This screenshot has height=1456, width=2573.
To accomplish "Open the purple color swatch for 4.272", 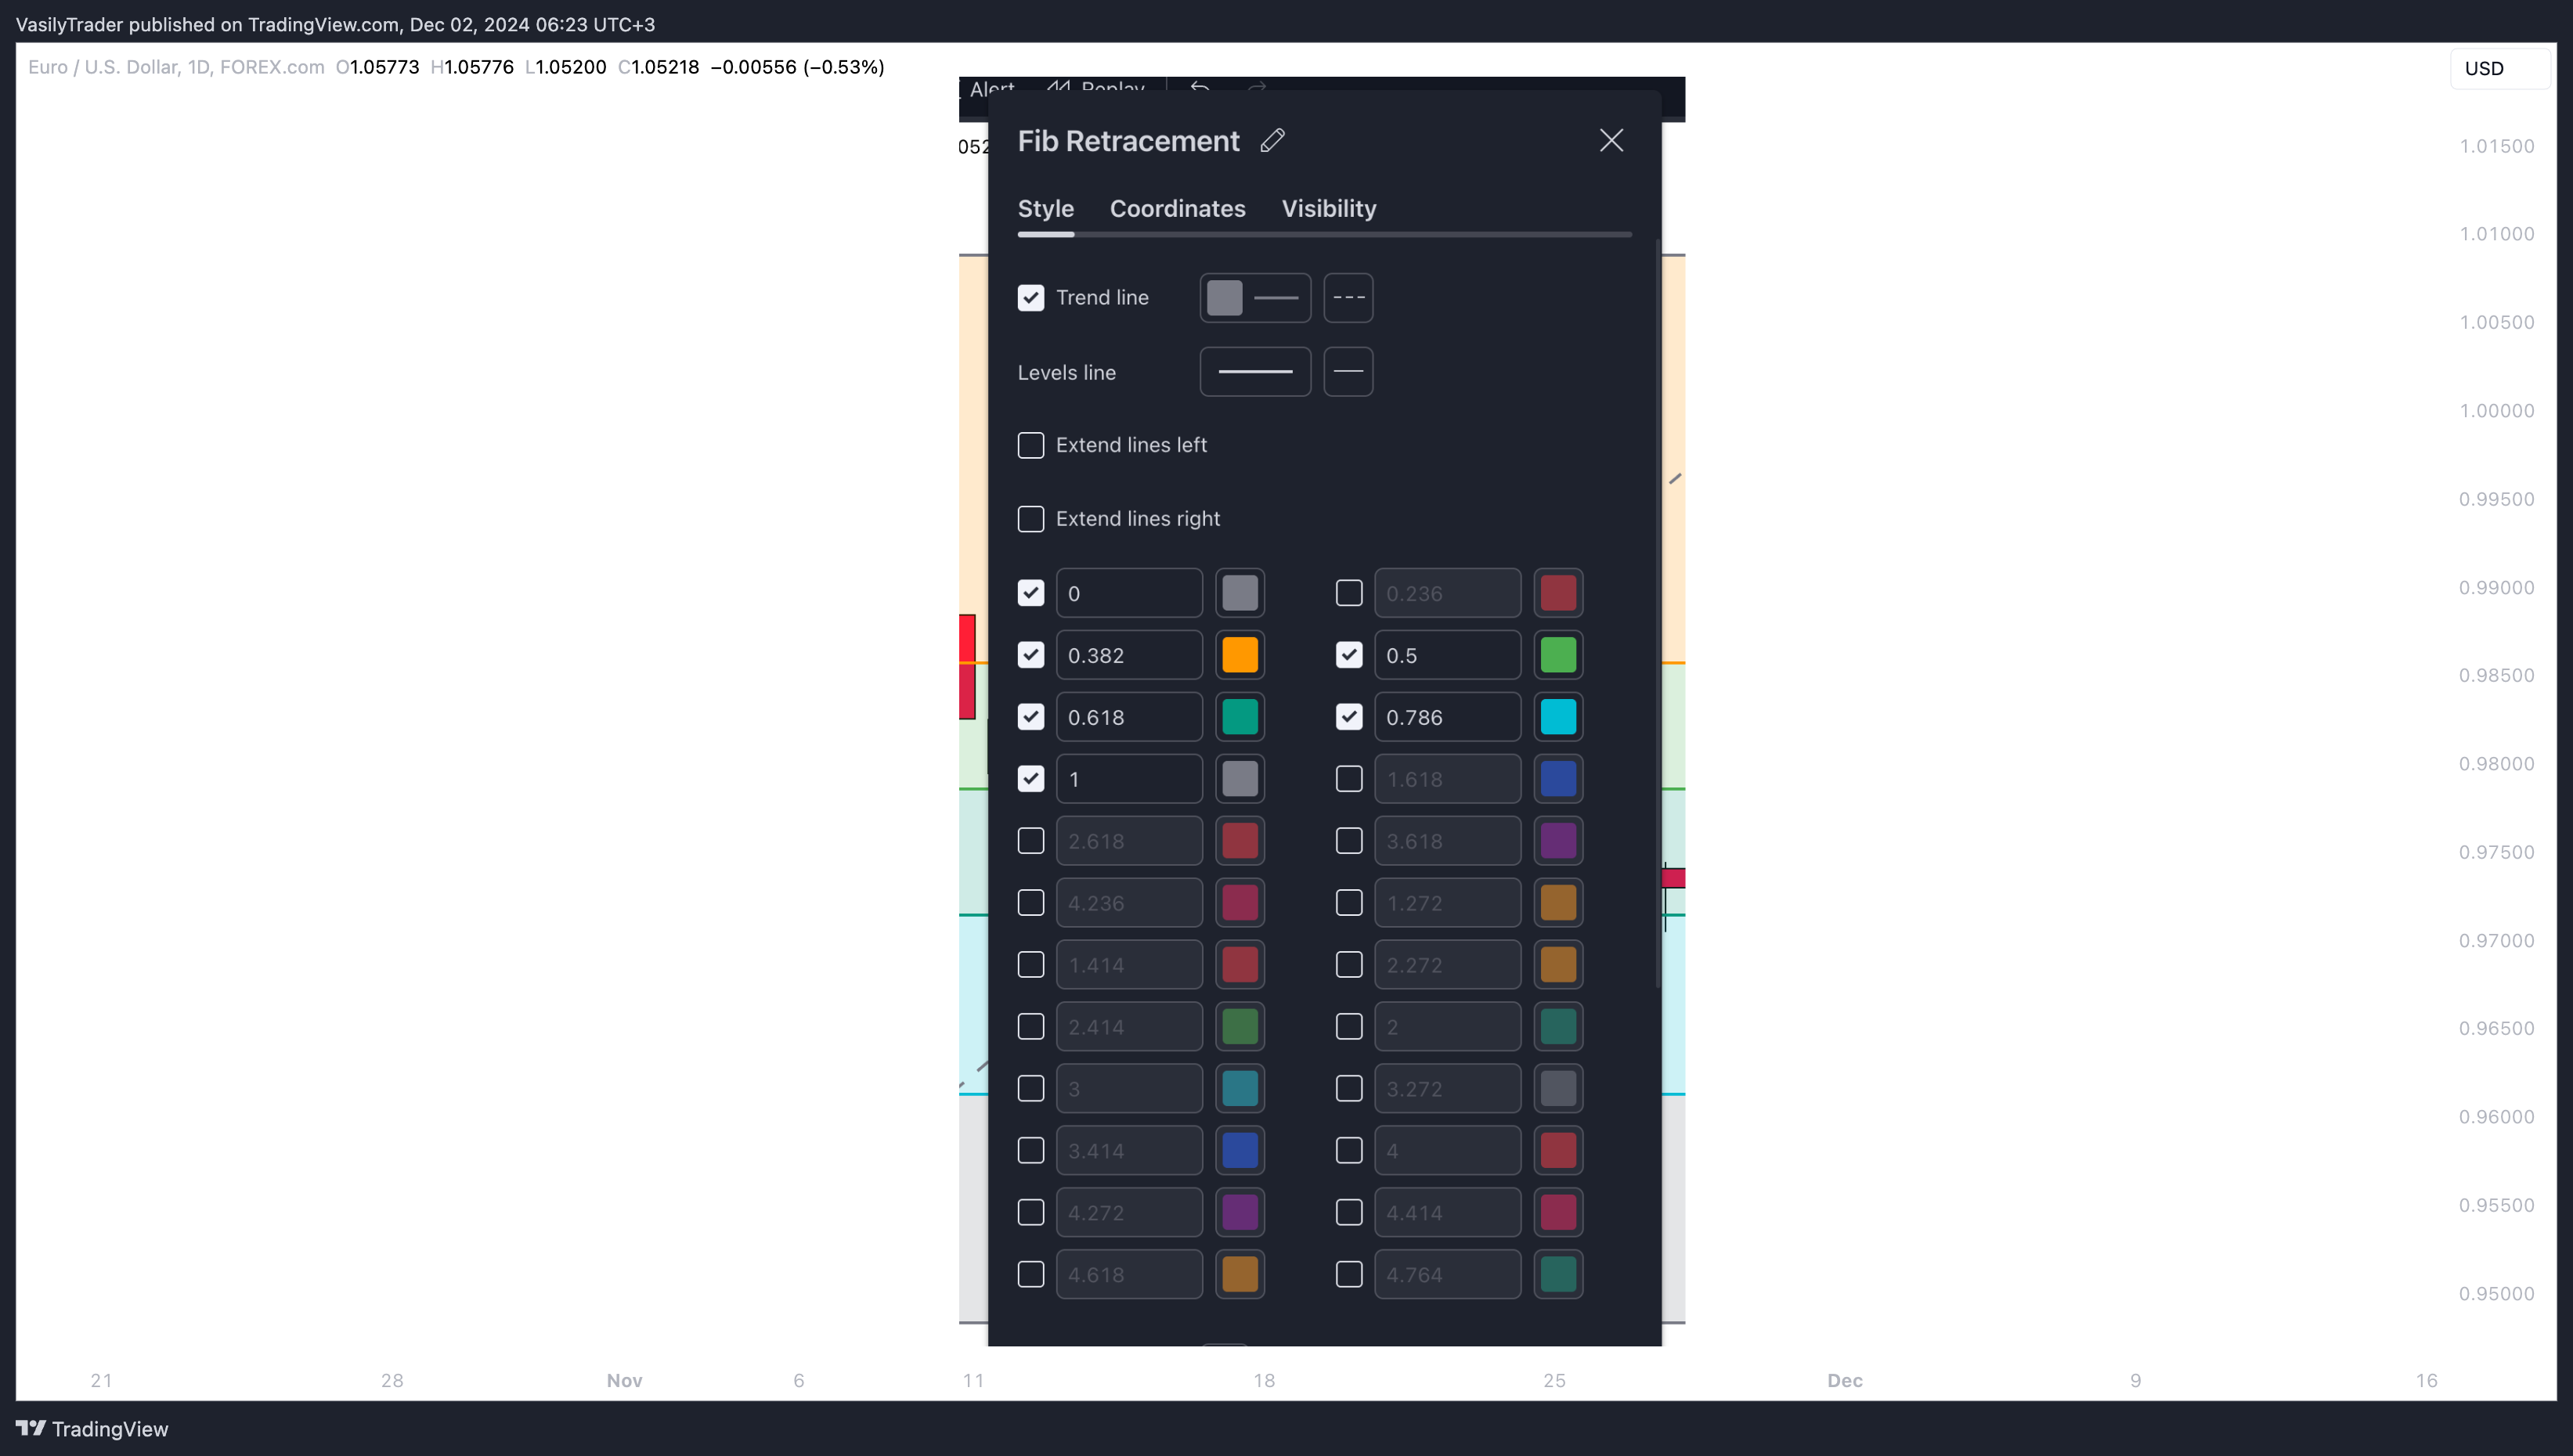I will click(1240, 1212).
